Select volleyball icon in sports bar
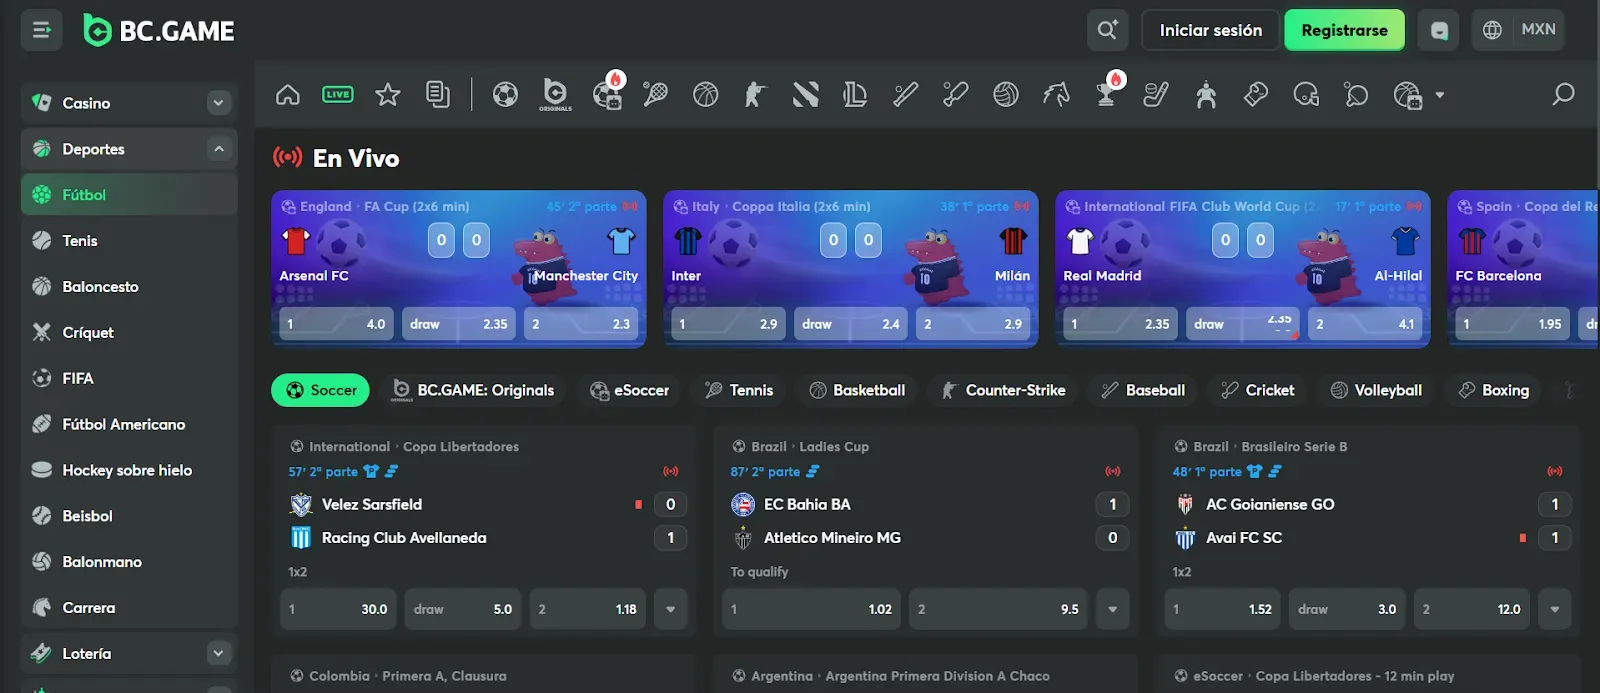This screenshot has height=693, width=1600. pyautogui.click(x=1006, y=95)
